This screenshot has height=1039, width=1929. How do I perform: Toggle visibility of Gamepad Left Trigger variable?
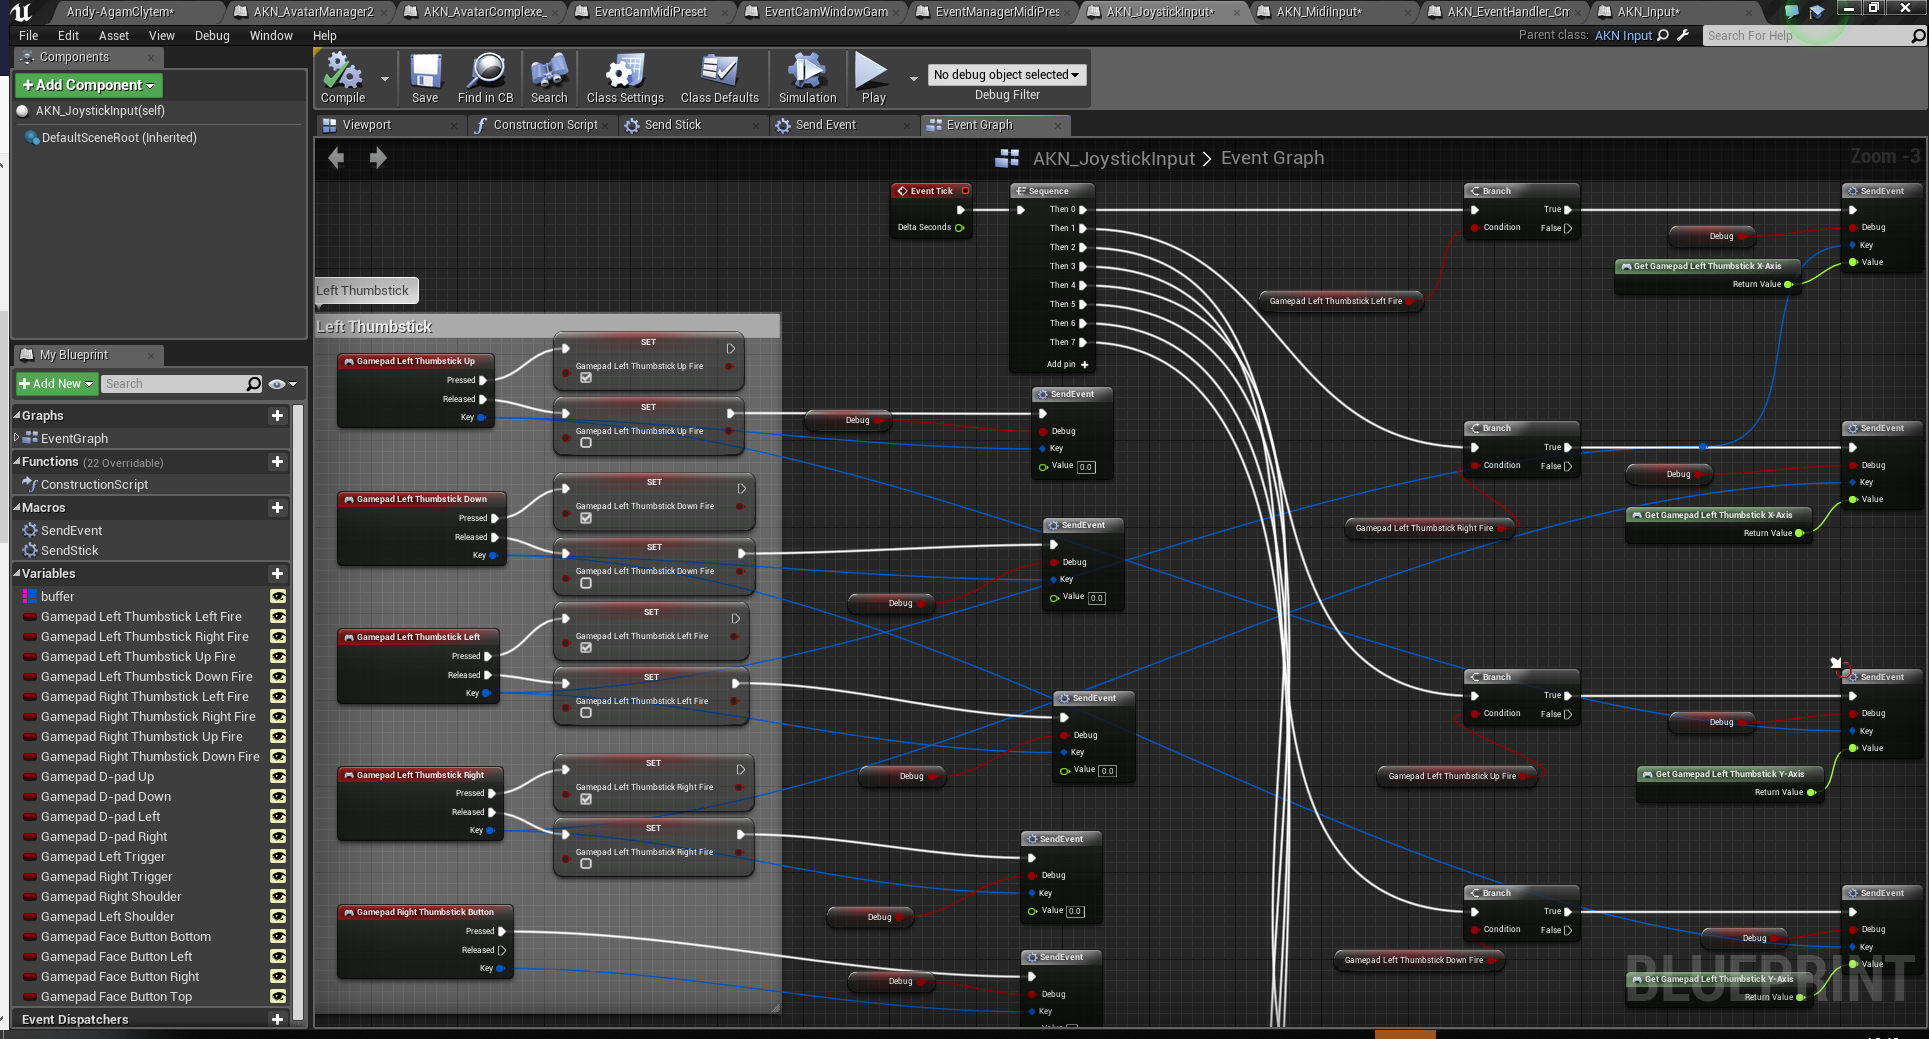(x=278, y=857)
